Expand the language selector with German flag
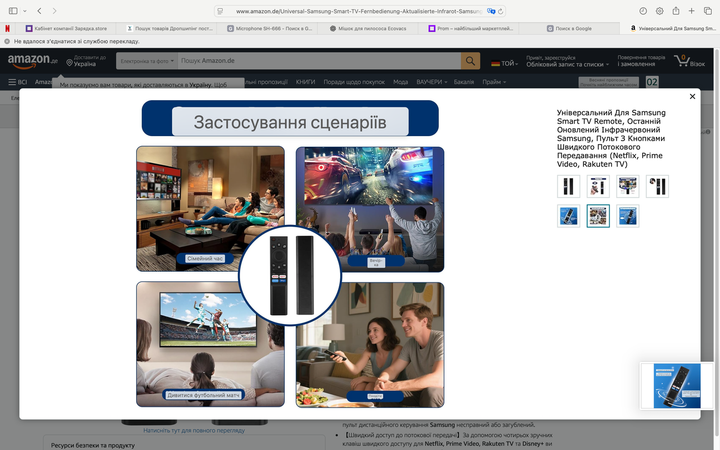 (x=504, y=64)
